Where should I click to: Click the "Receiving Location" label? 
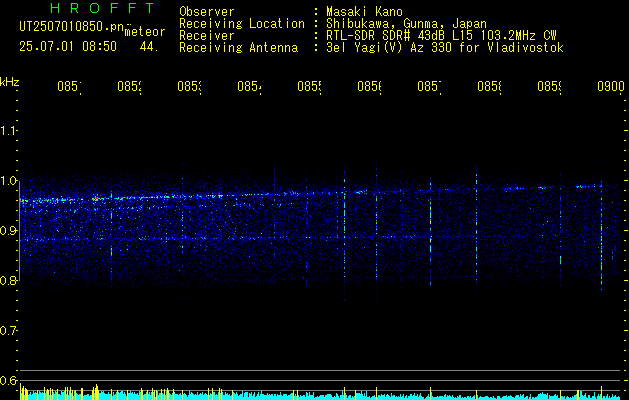[242, 24]
